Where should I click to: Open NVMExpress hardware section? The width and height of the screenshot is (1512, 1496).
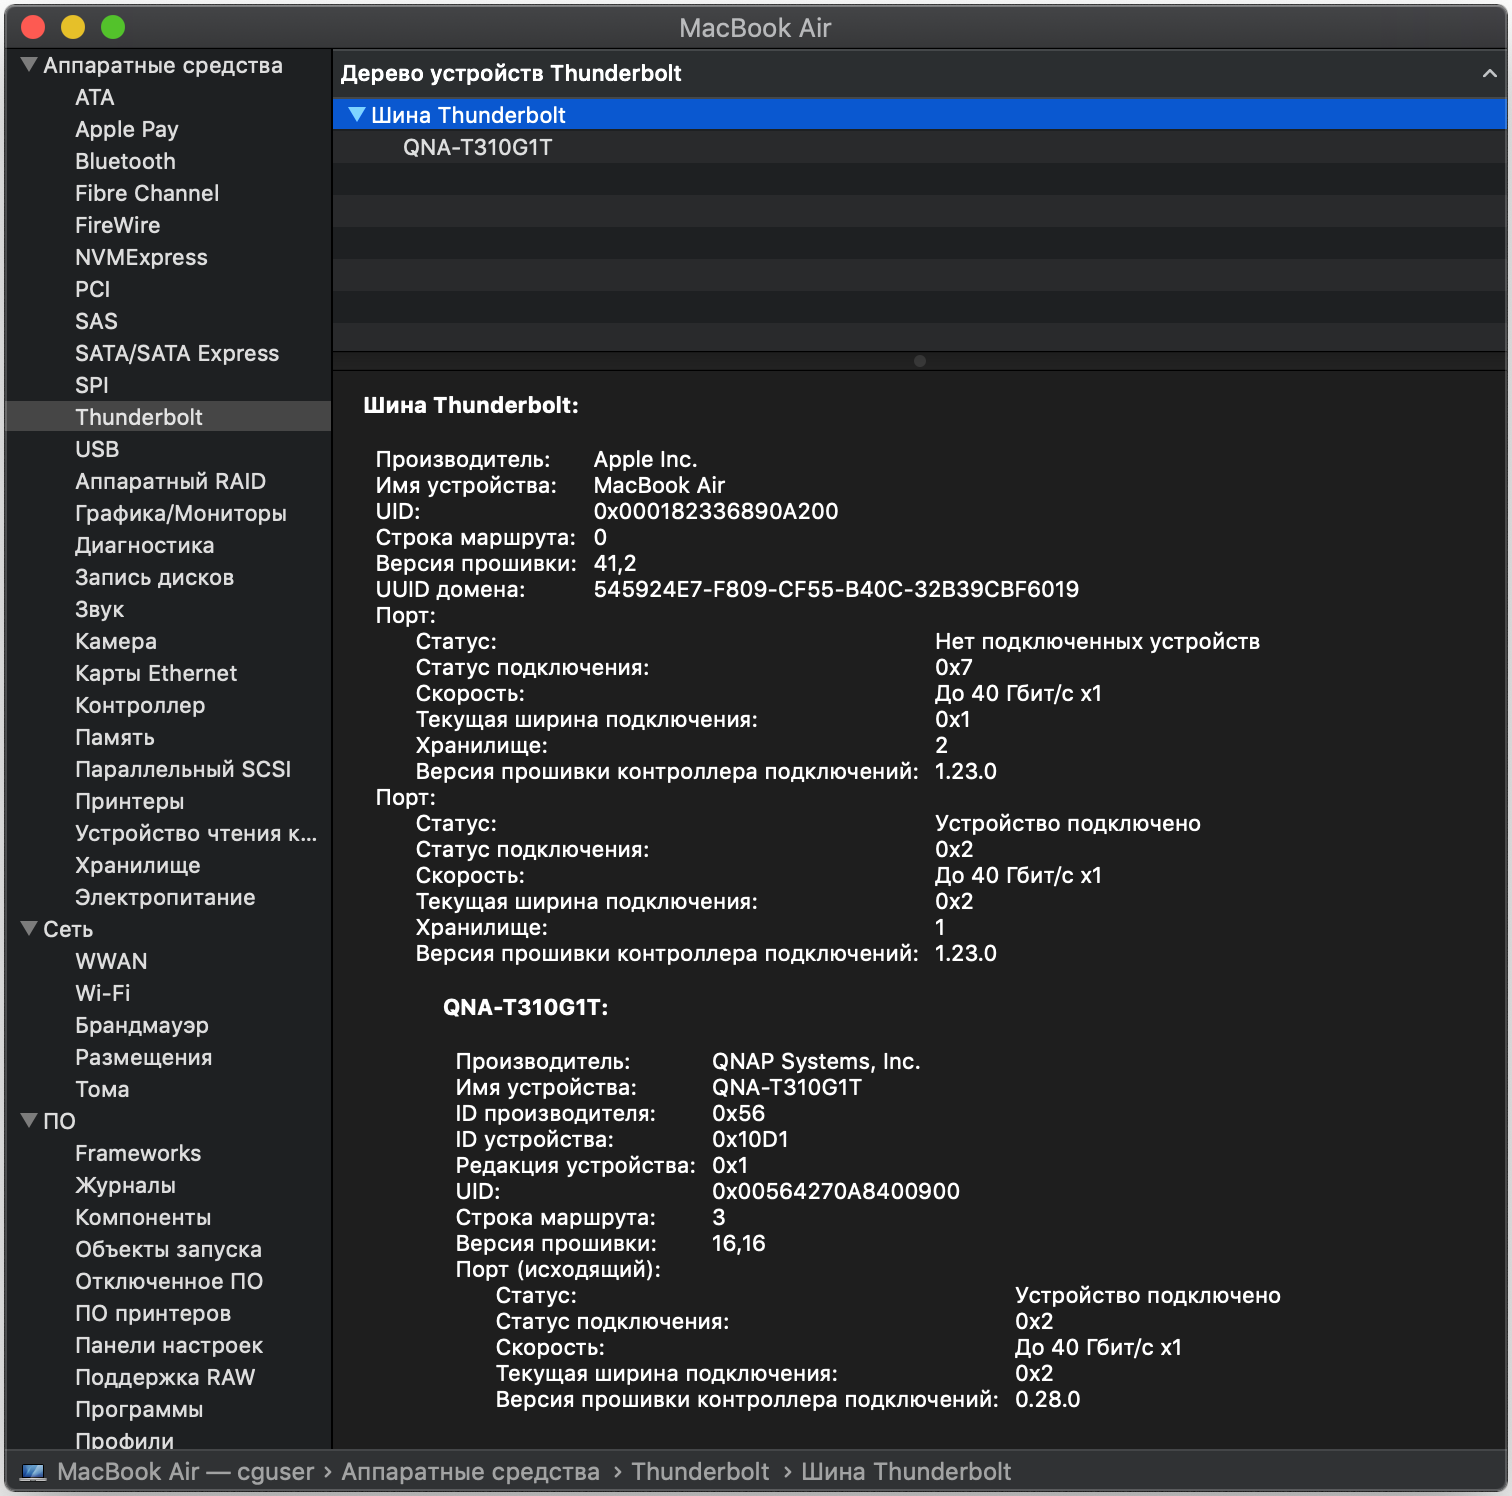[141, 257]
